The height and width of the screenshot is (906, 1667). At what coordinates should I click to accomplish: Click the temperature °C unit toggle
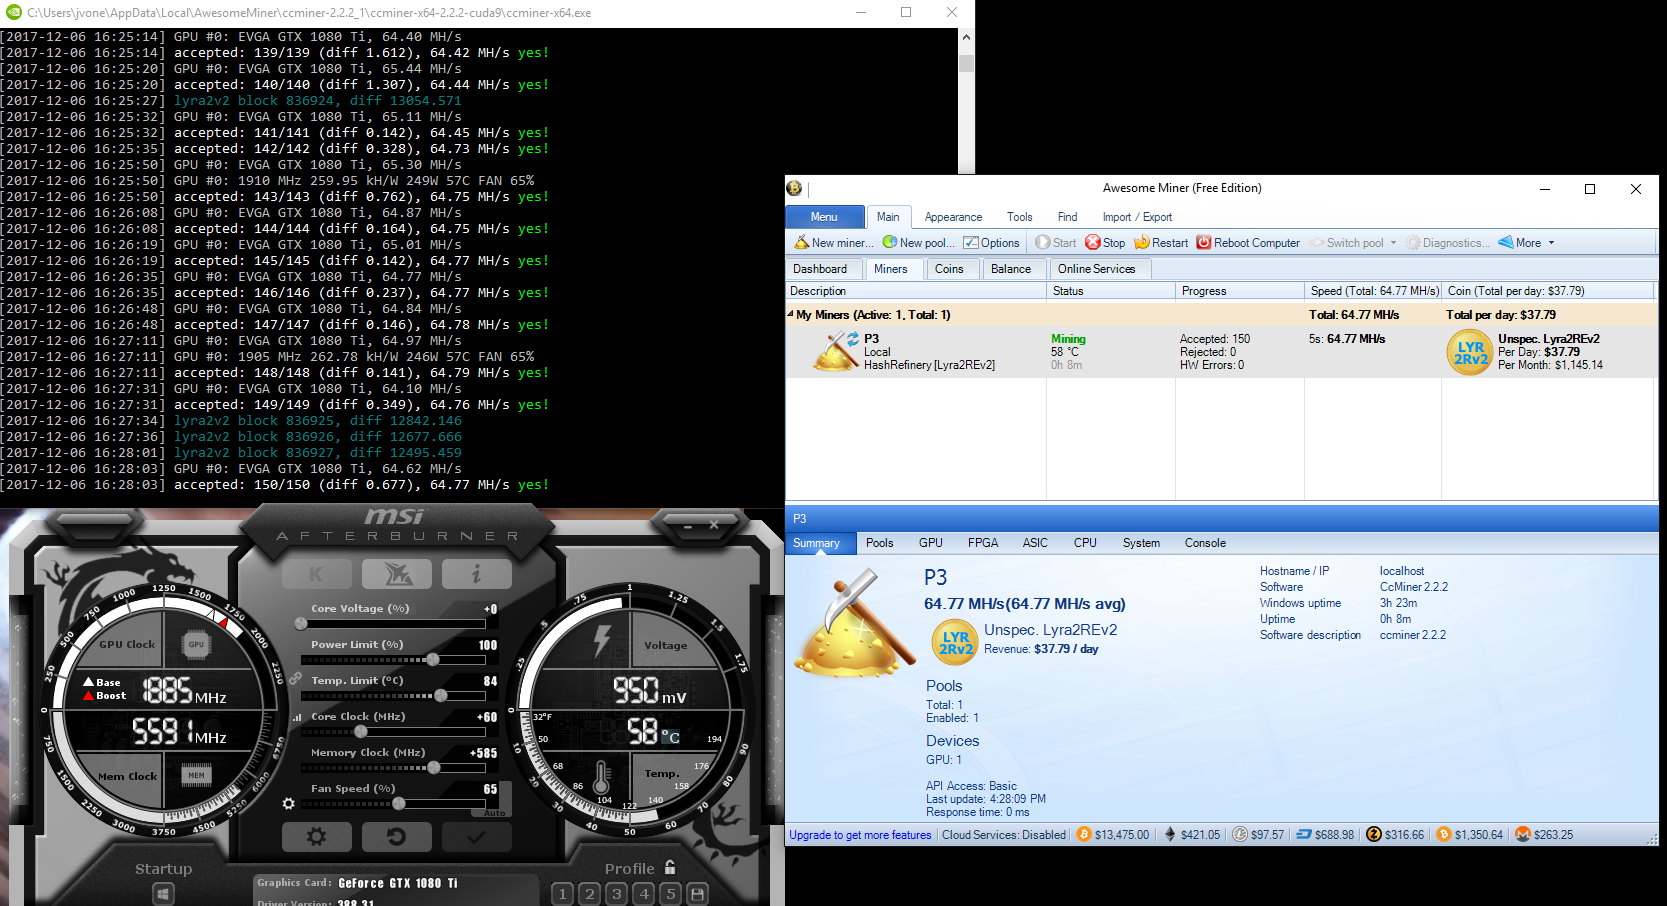click(x=671, y=737)
